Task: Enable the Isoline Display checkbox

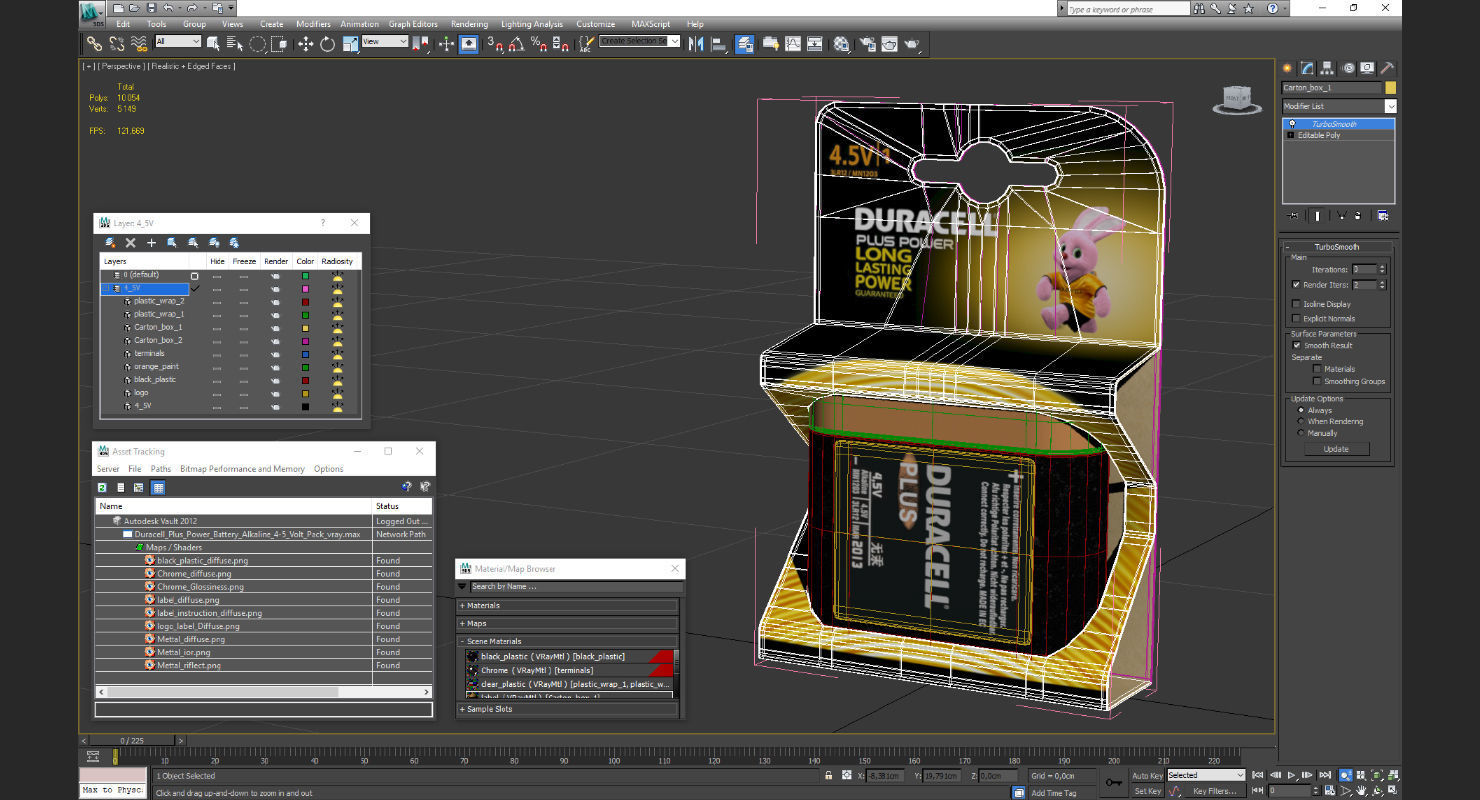Action: tap(1296, 304)
